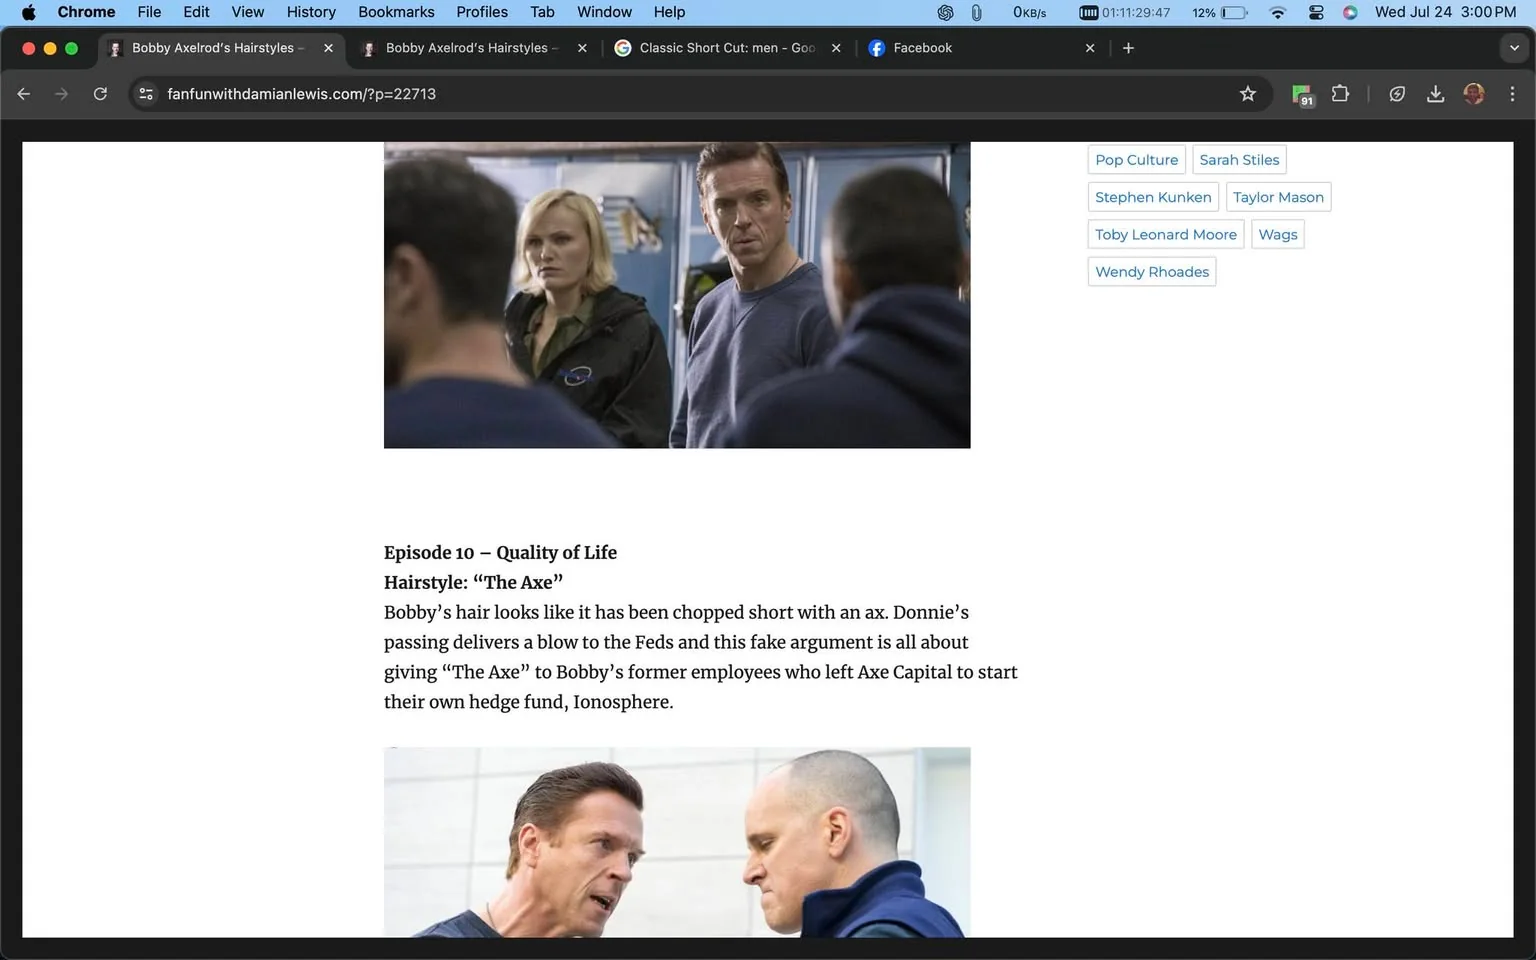
Task: Open Chrome three-dot menu
Action: (1512, 94)
